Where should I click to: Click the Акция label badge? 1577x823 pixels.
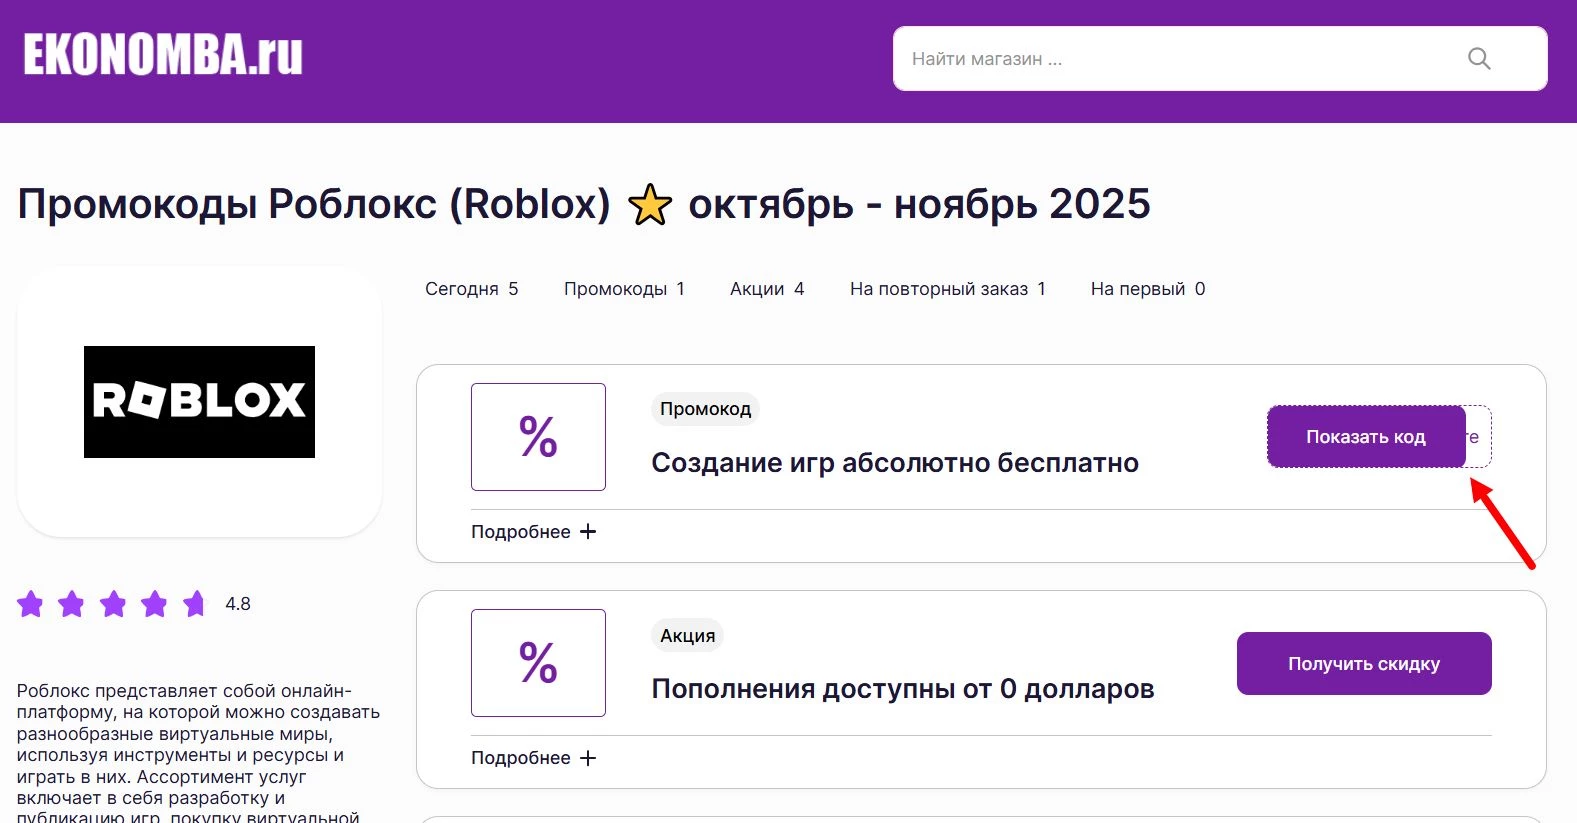click(x=687, y=635)
